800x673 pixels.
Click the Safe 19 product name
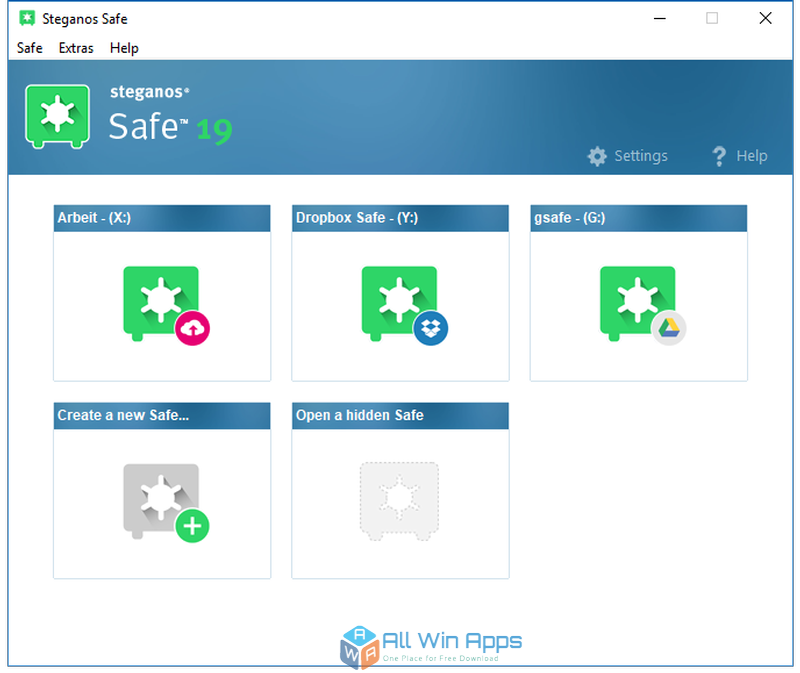(170, 127)
